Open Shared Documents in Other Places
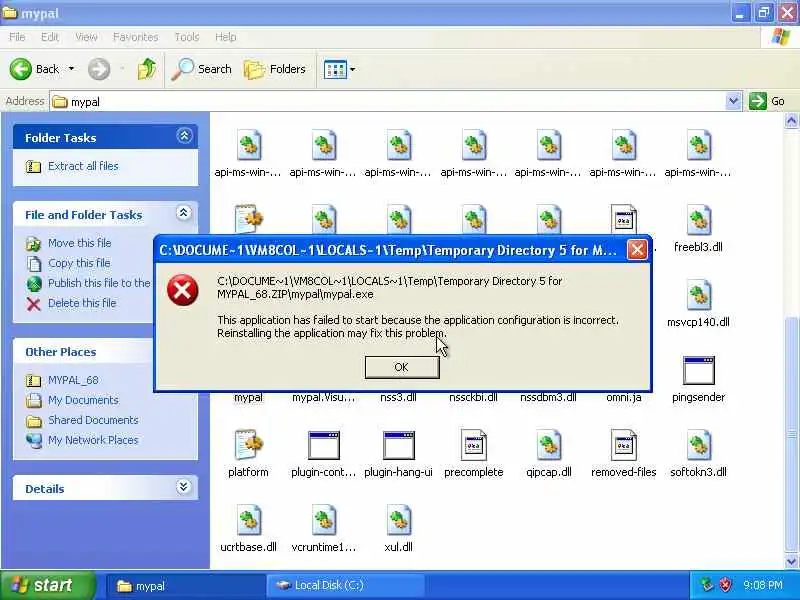 tap(93, 420)
